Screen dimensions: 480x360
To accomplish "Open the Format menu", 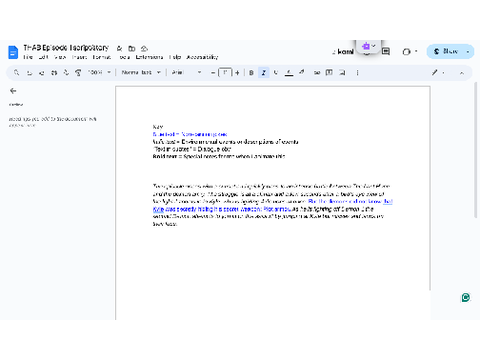I will [x=102, y=57].
